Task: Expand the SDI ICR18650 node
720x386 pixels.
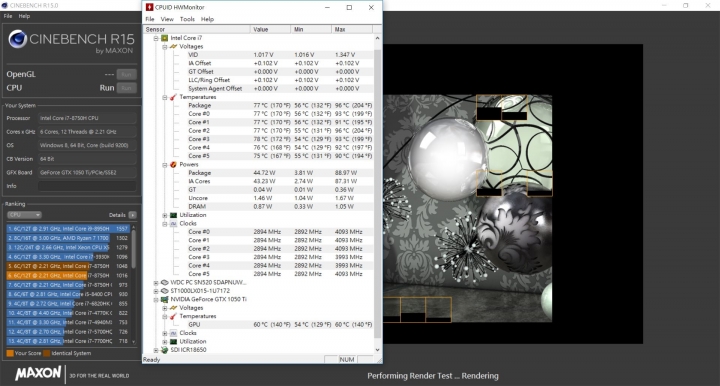Action: (x=156, y=350)
